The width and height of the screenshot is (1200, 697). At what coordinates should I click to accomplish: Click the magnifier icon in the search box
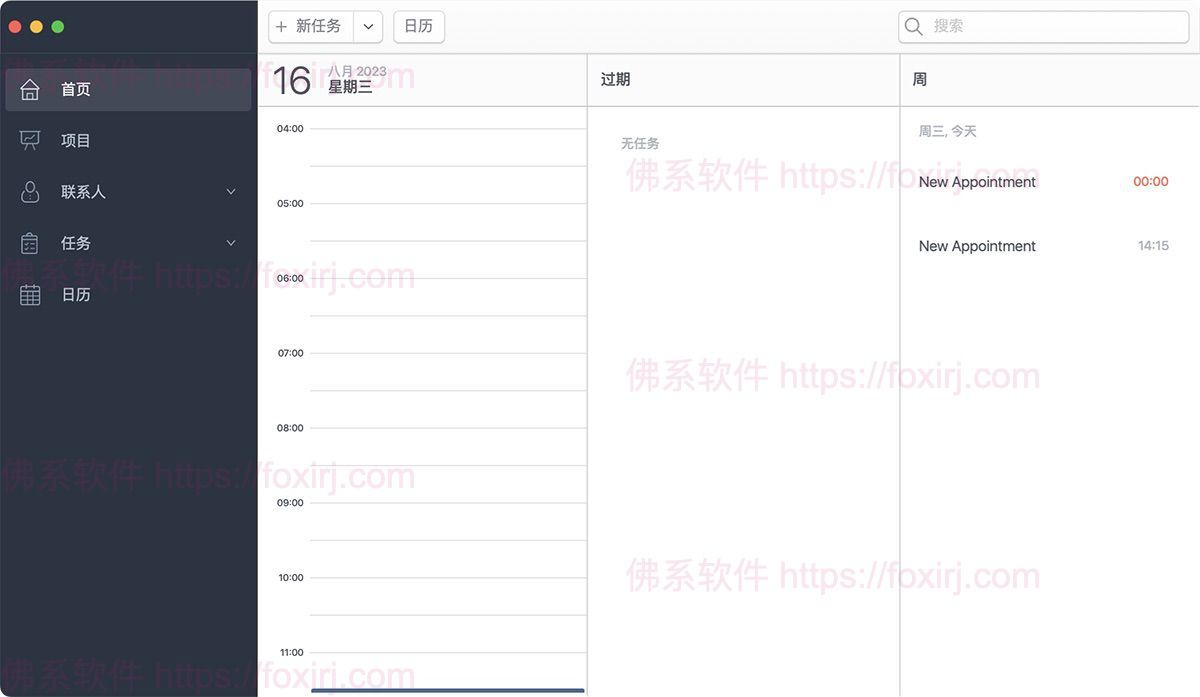(913, 26)
